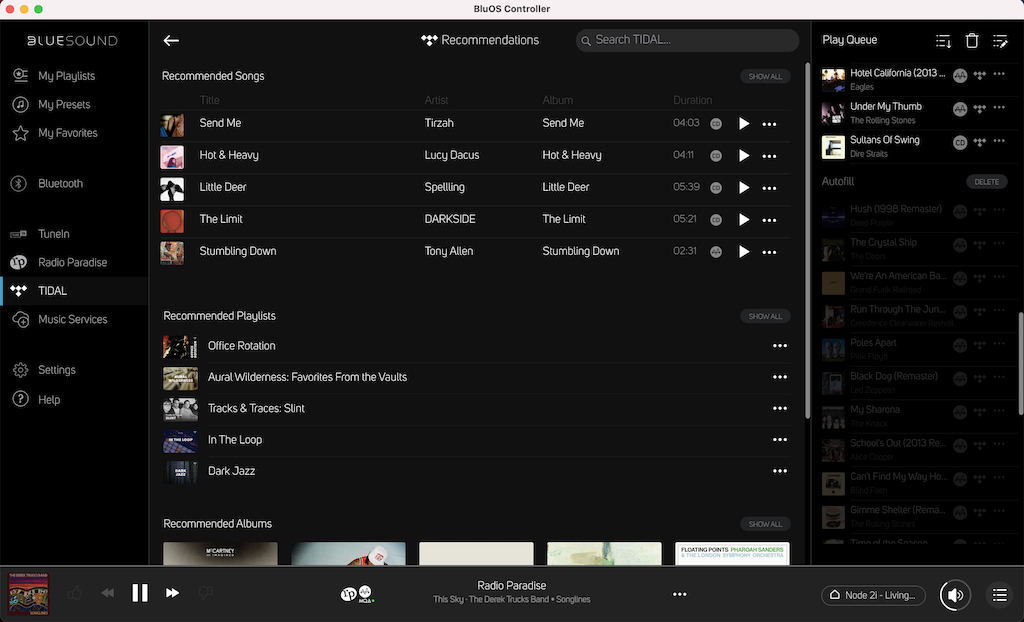Open Music Services in sidebar
The height and width of the screenshot is (622, 1024).
tap(74, 319)
